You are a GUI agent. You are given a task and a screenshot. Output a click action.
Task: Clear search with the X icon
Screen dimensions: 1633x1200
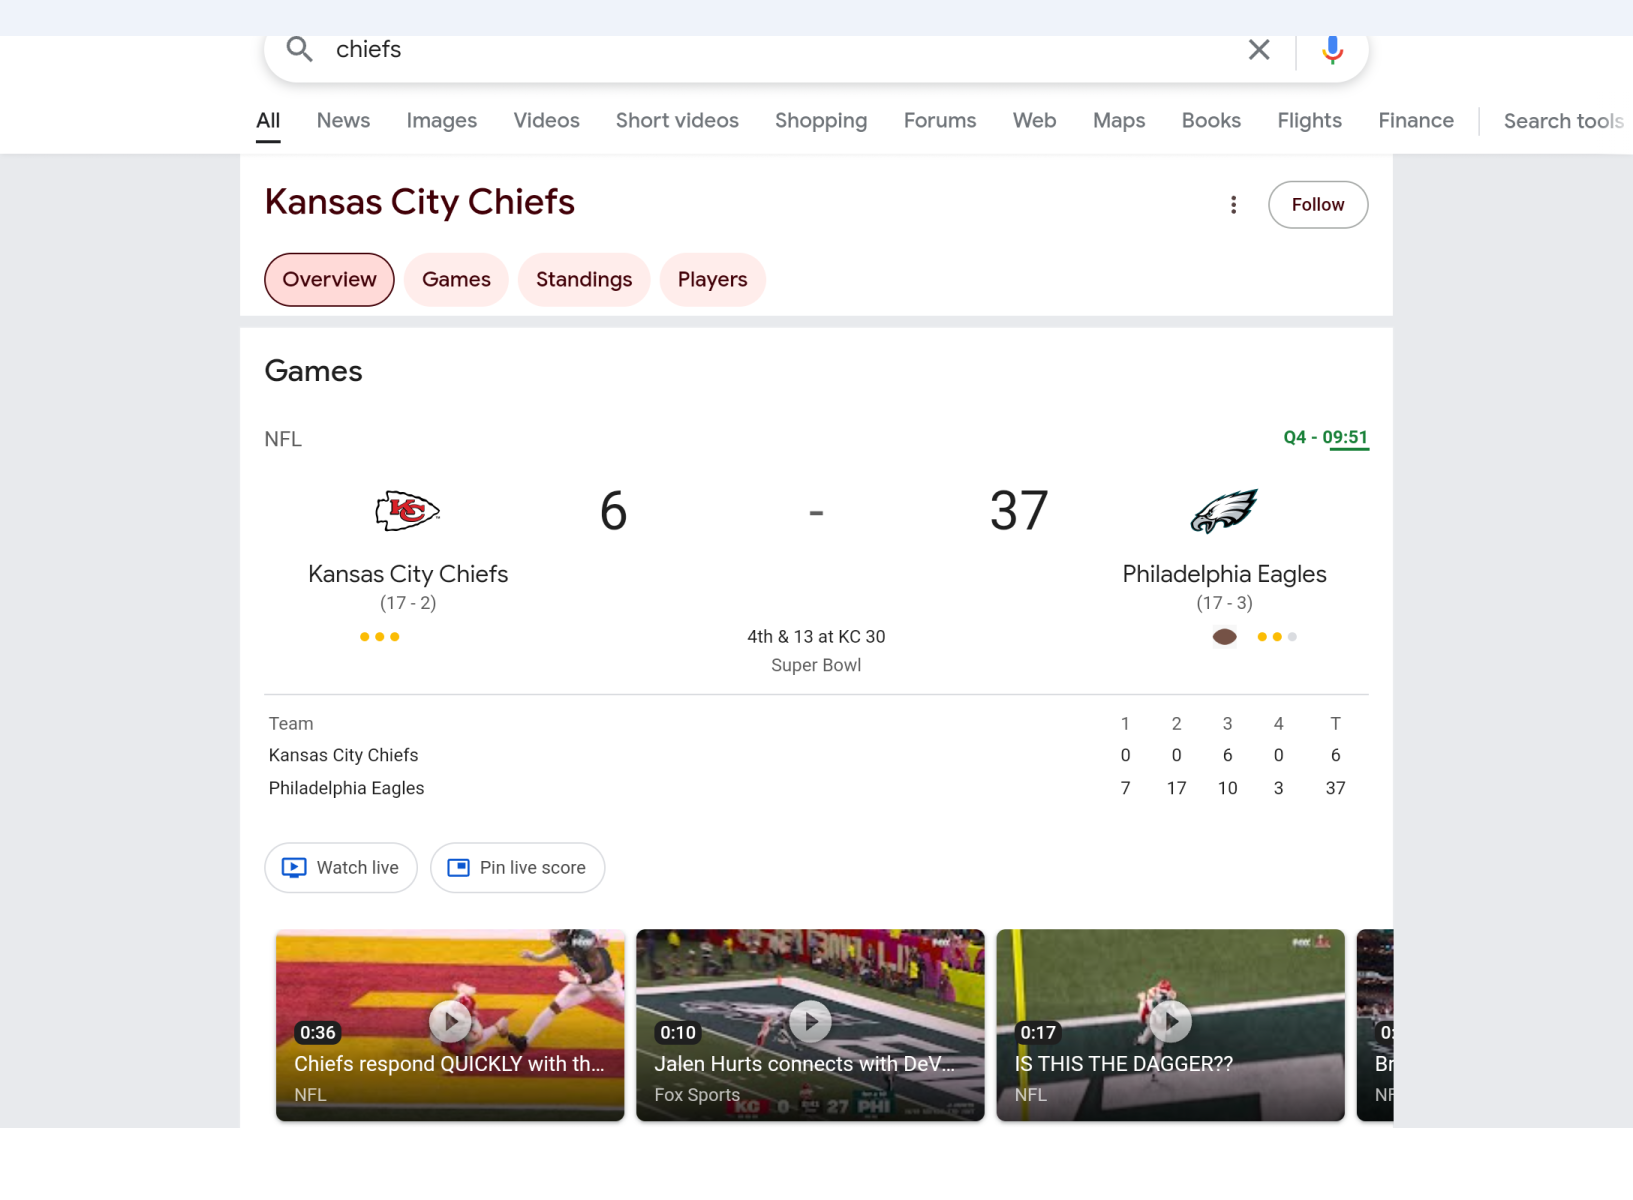(x=1259, y=49)
